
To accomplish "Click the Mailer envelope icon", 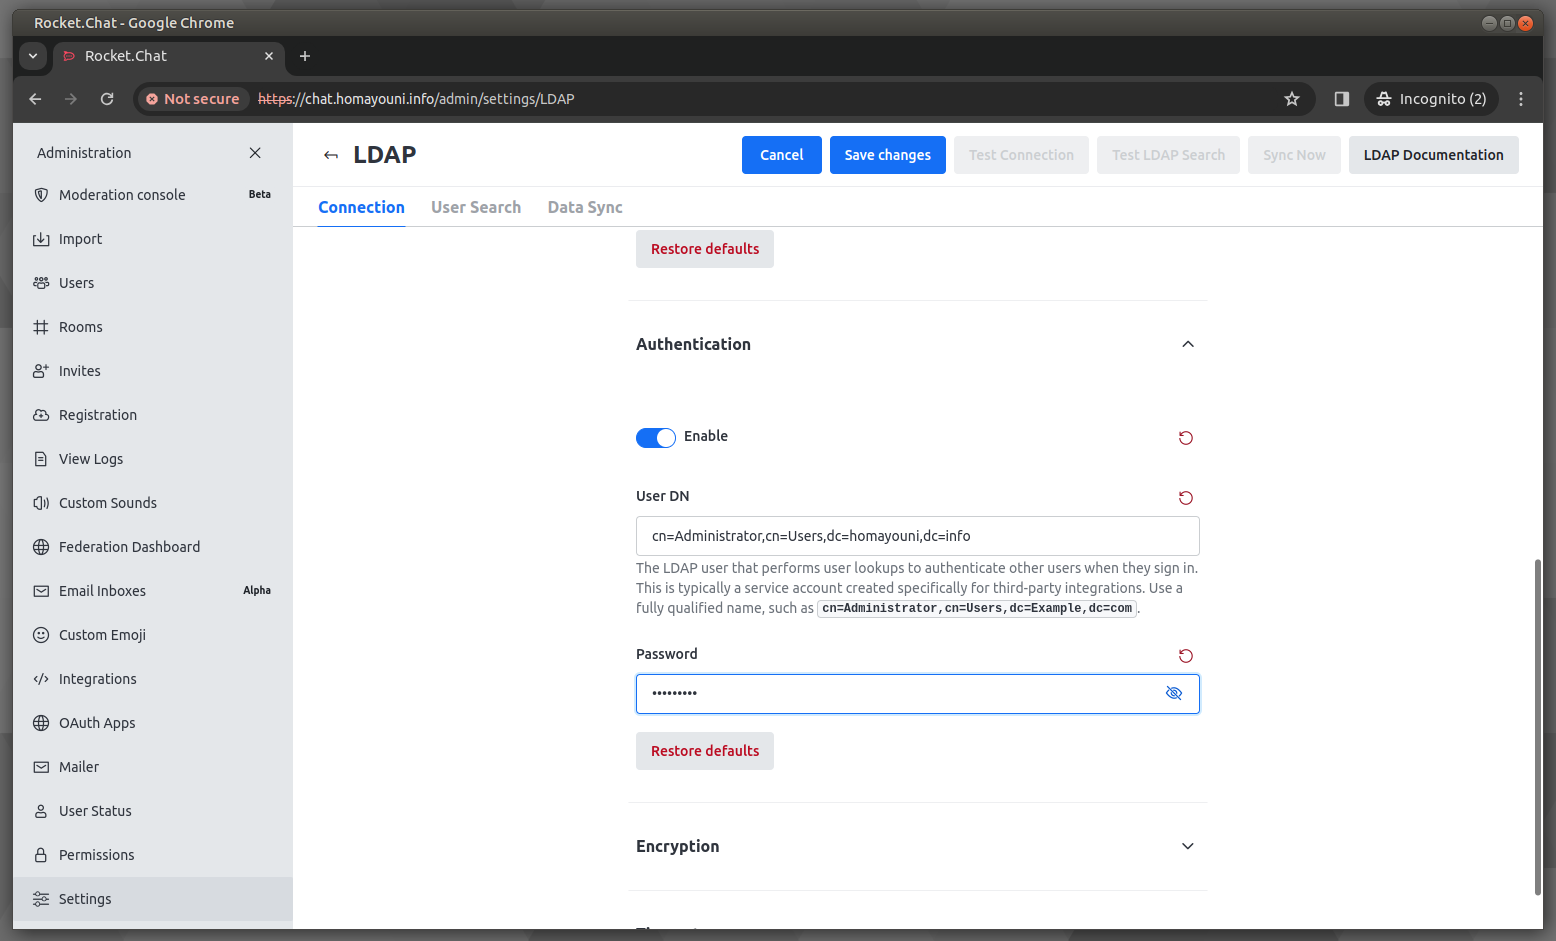I will pyautogui.click(x=41, y=767).
